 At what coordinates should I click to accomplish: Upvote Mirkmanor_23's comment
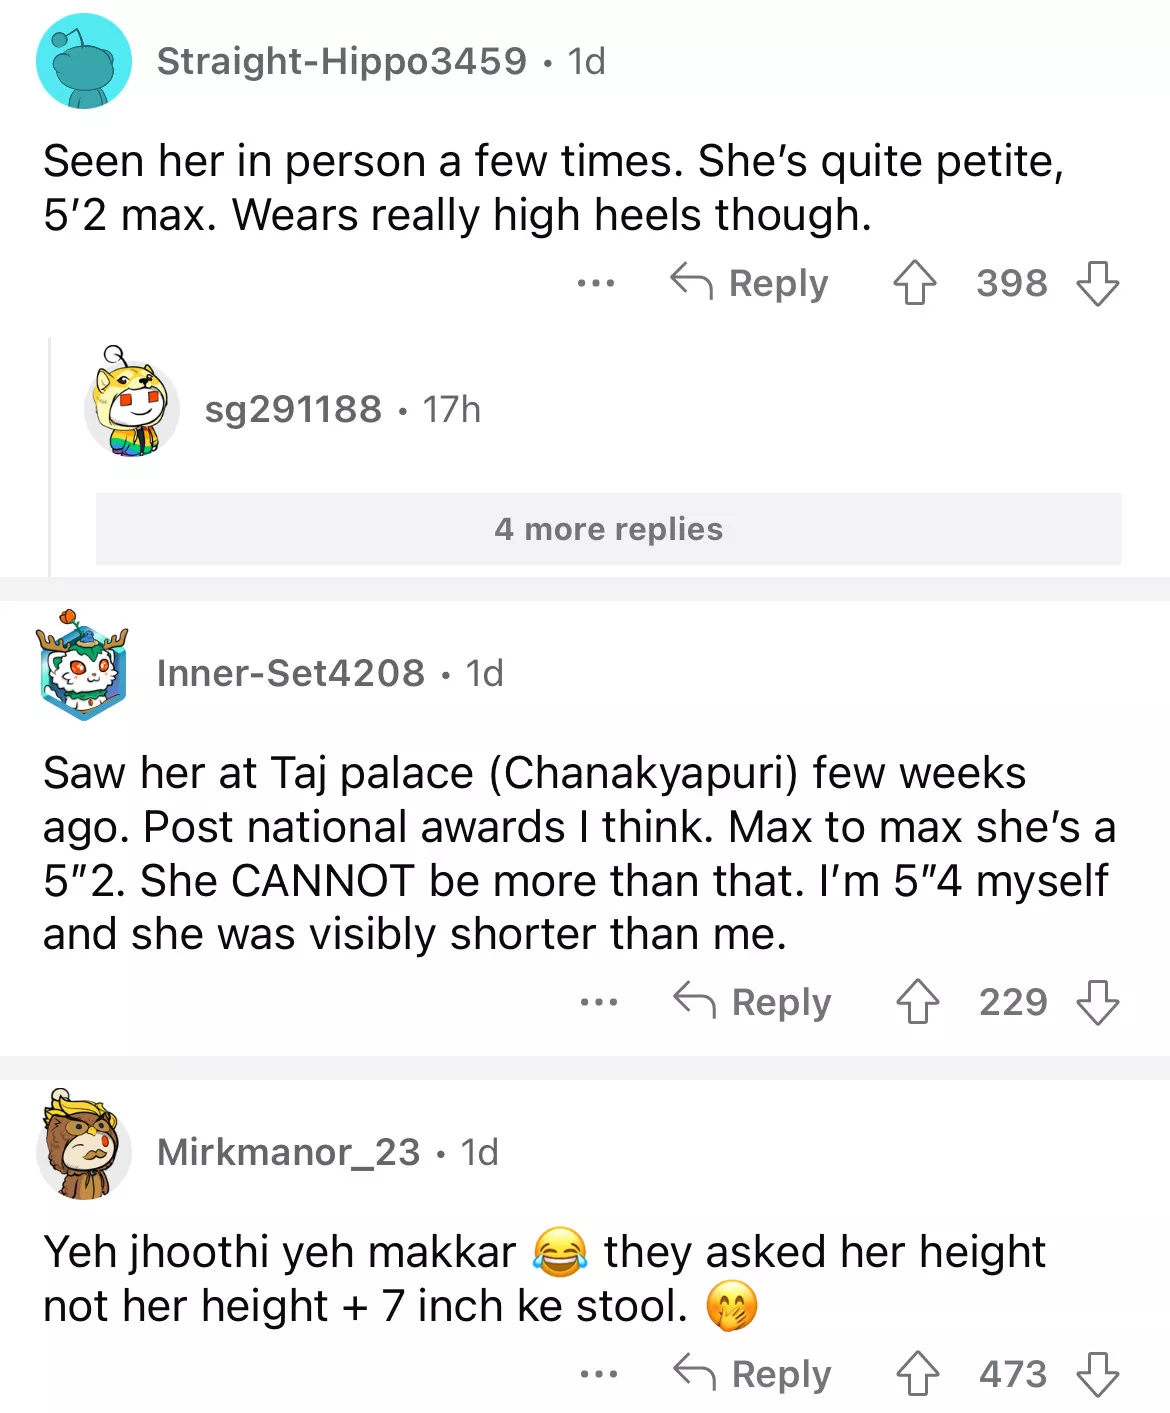click(917, 1374)
